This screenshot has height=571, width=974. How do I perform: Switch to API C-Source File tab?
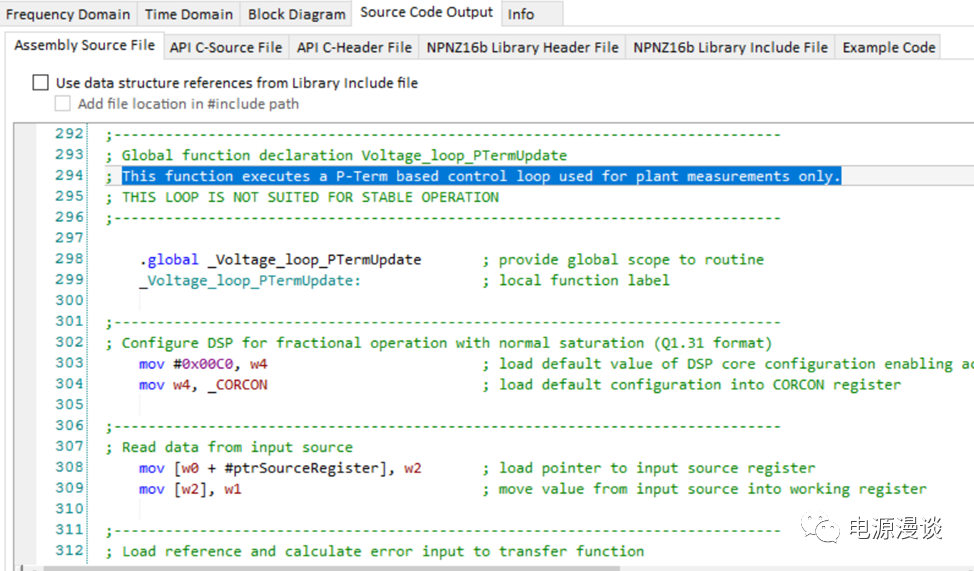[x=226, y=47]
